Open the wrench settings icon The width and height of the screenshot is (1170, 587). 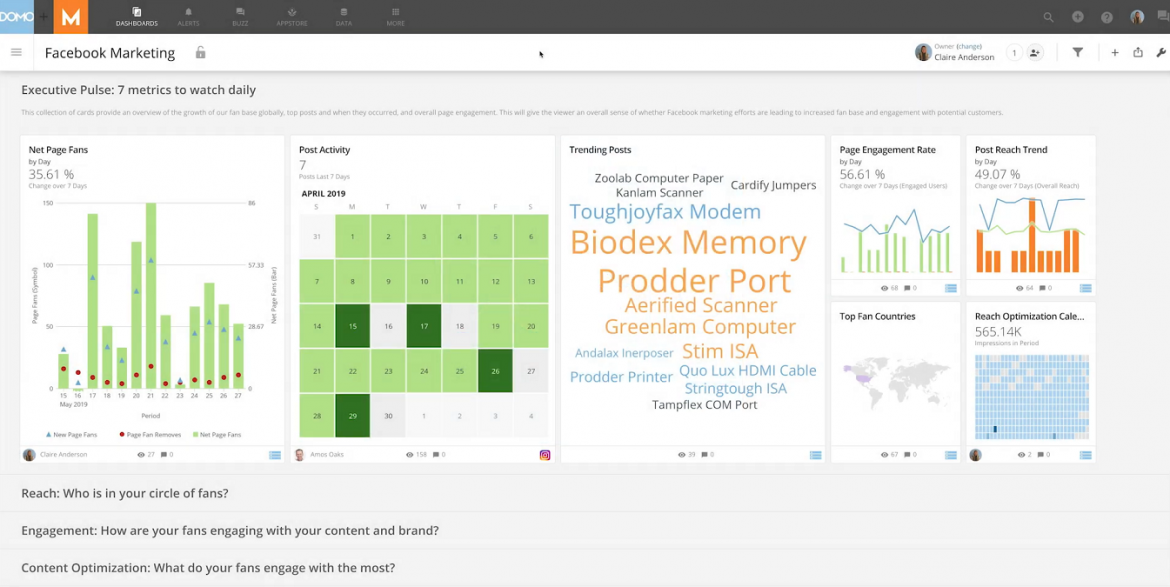pyautogui.click(x=1162, y=52)
